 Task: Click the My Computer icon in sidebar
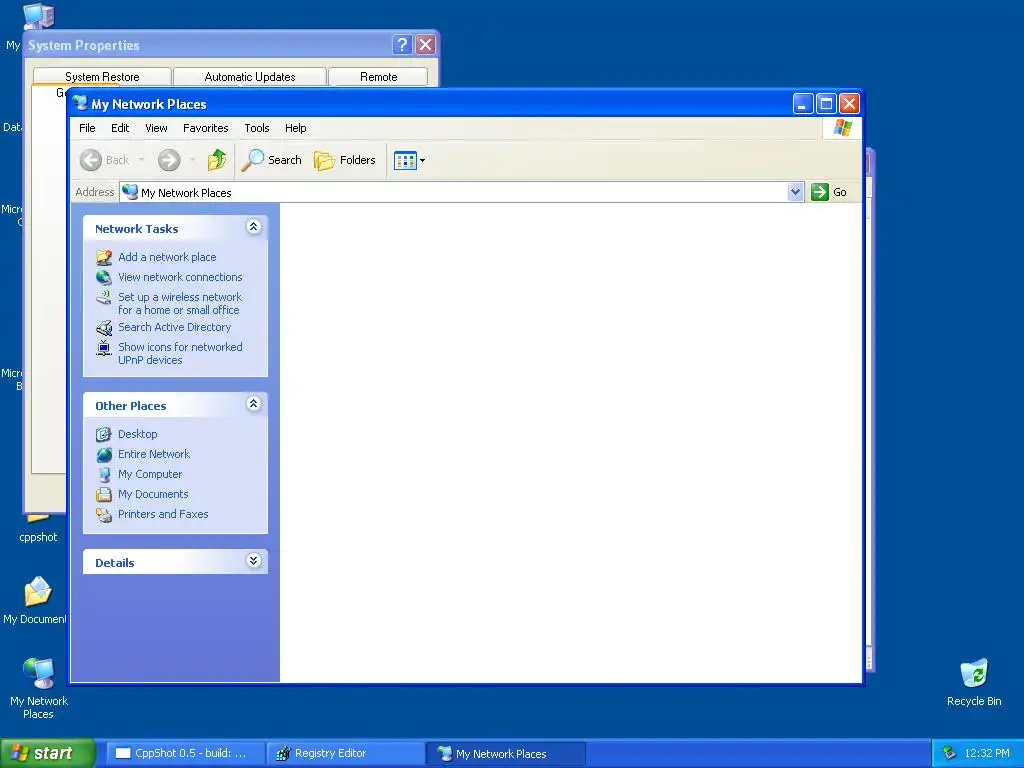[104, 475]
